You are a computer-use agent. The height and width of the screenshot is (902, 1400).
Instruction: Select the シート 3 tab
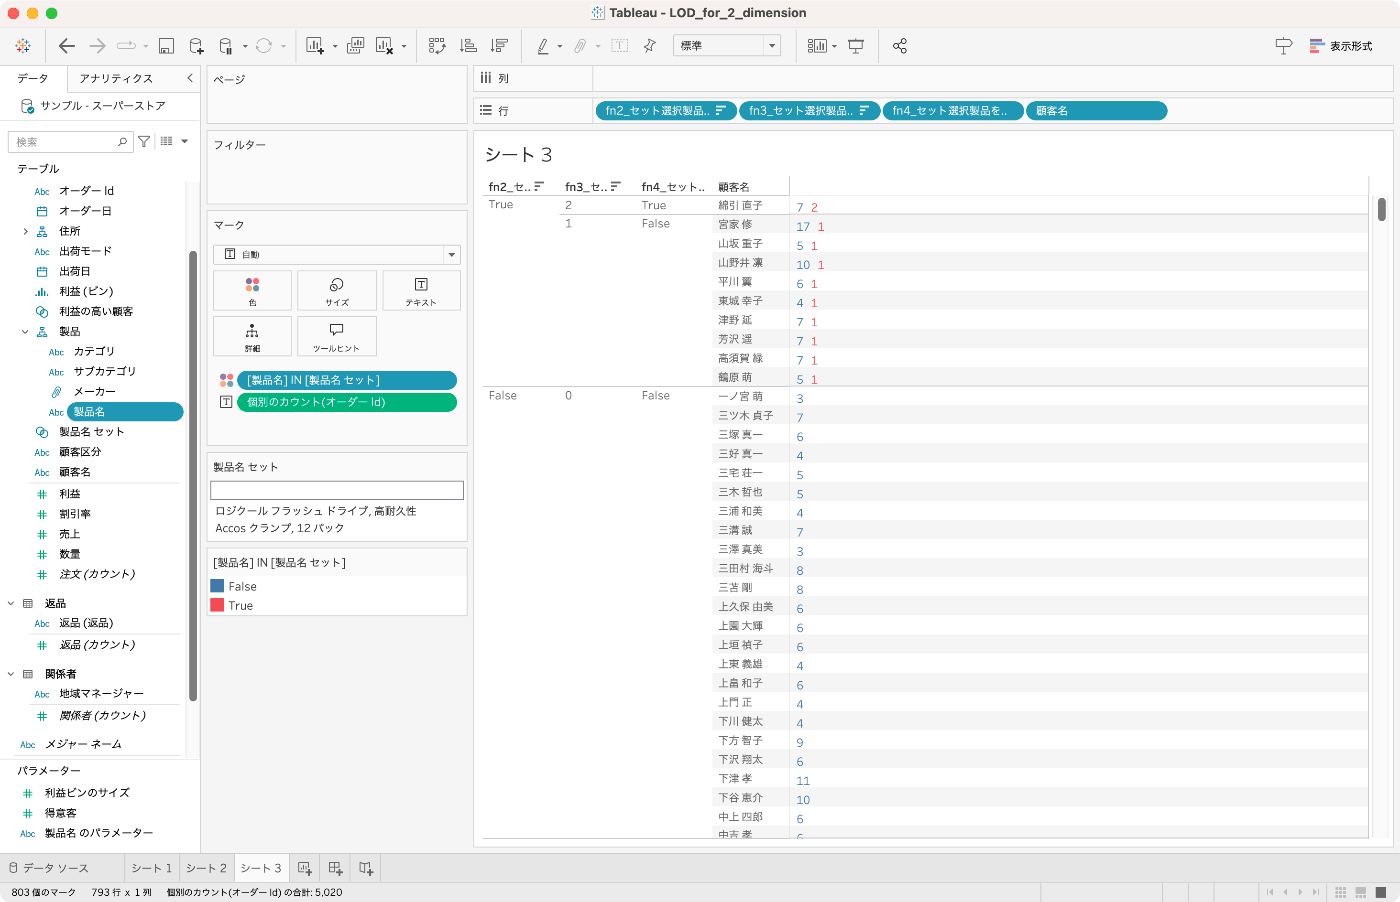[261, 868]
